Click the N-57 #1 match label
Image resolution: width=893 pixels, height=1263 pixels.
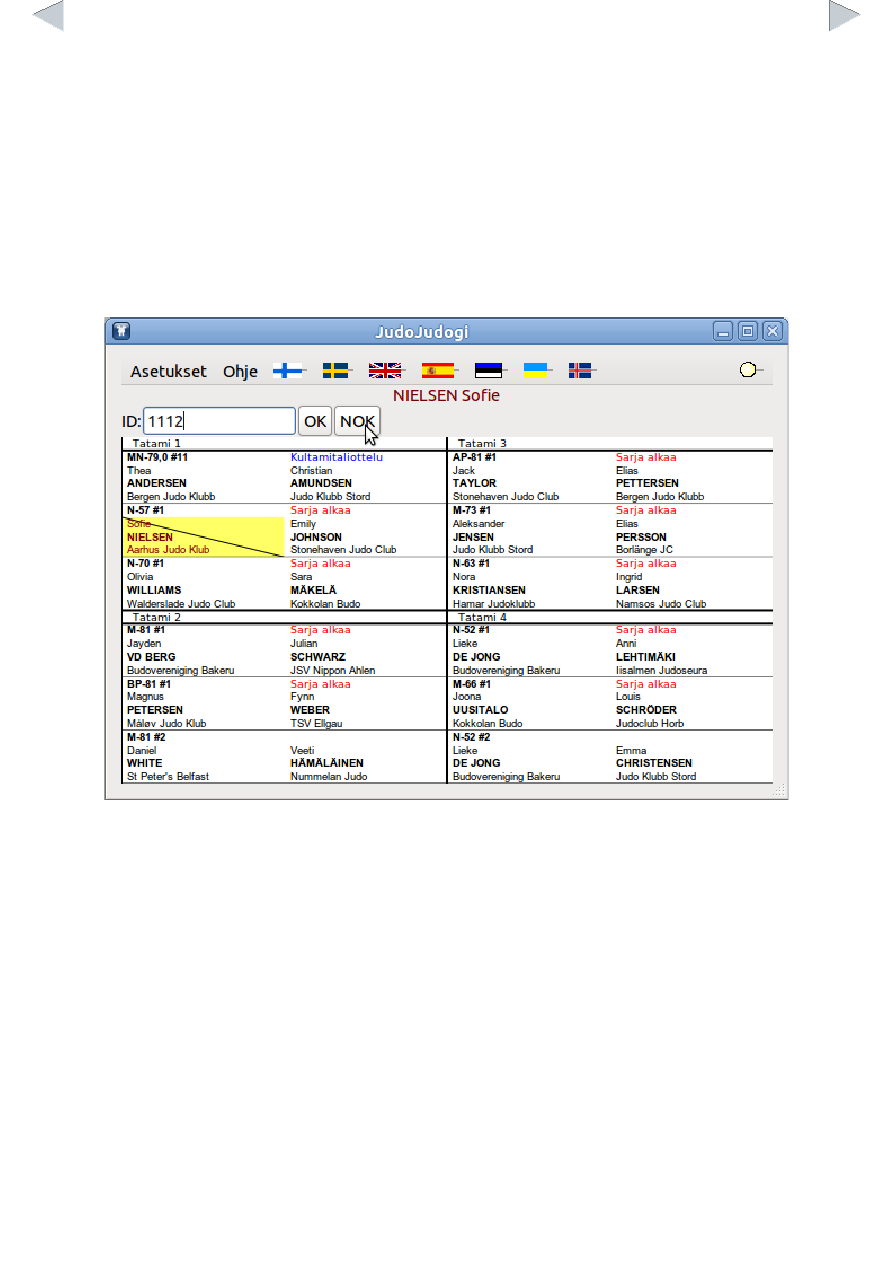tap(146, 510)
